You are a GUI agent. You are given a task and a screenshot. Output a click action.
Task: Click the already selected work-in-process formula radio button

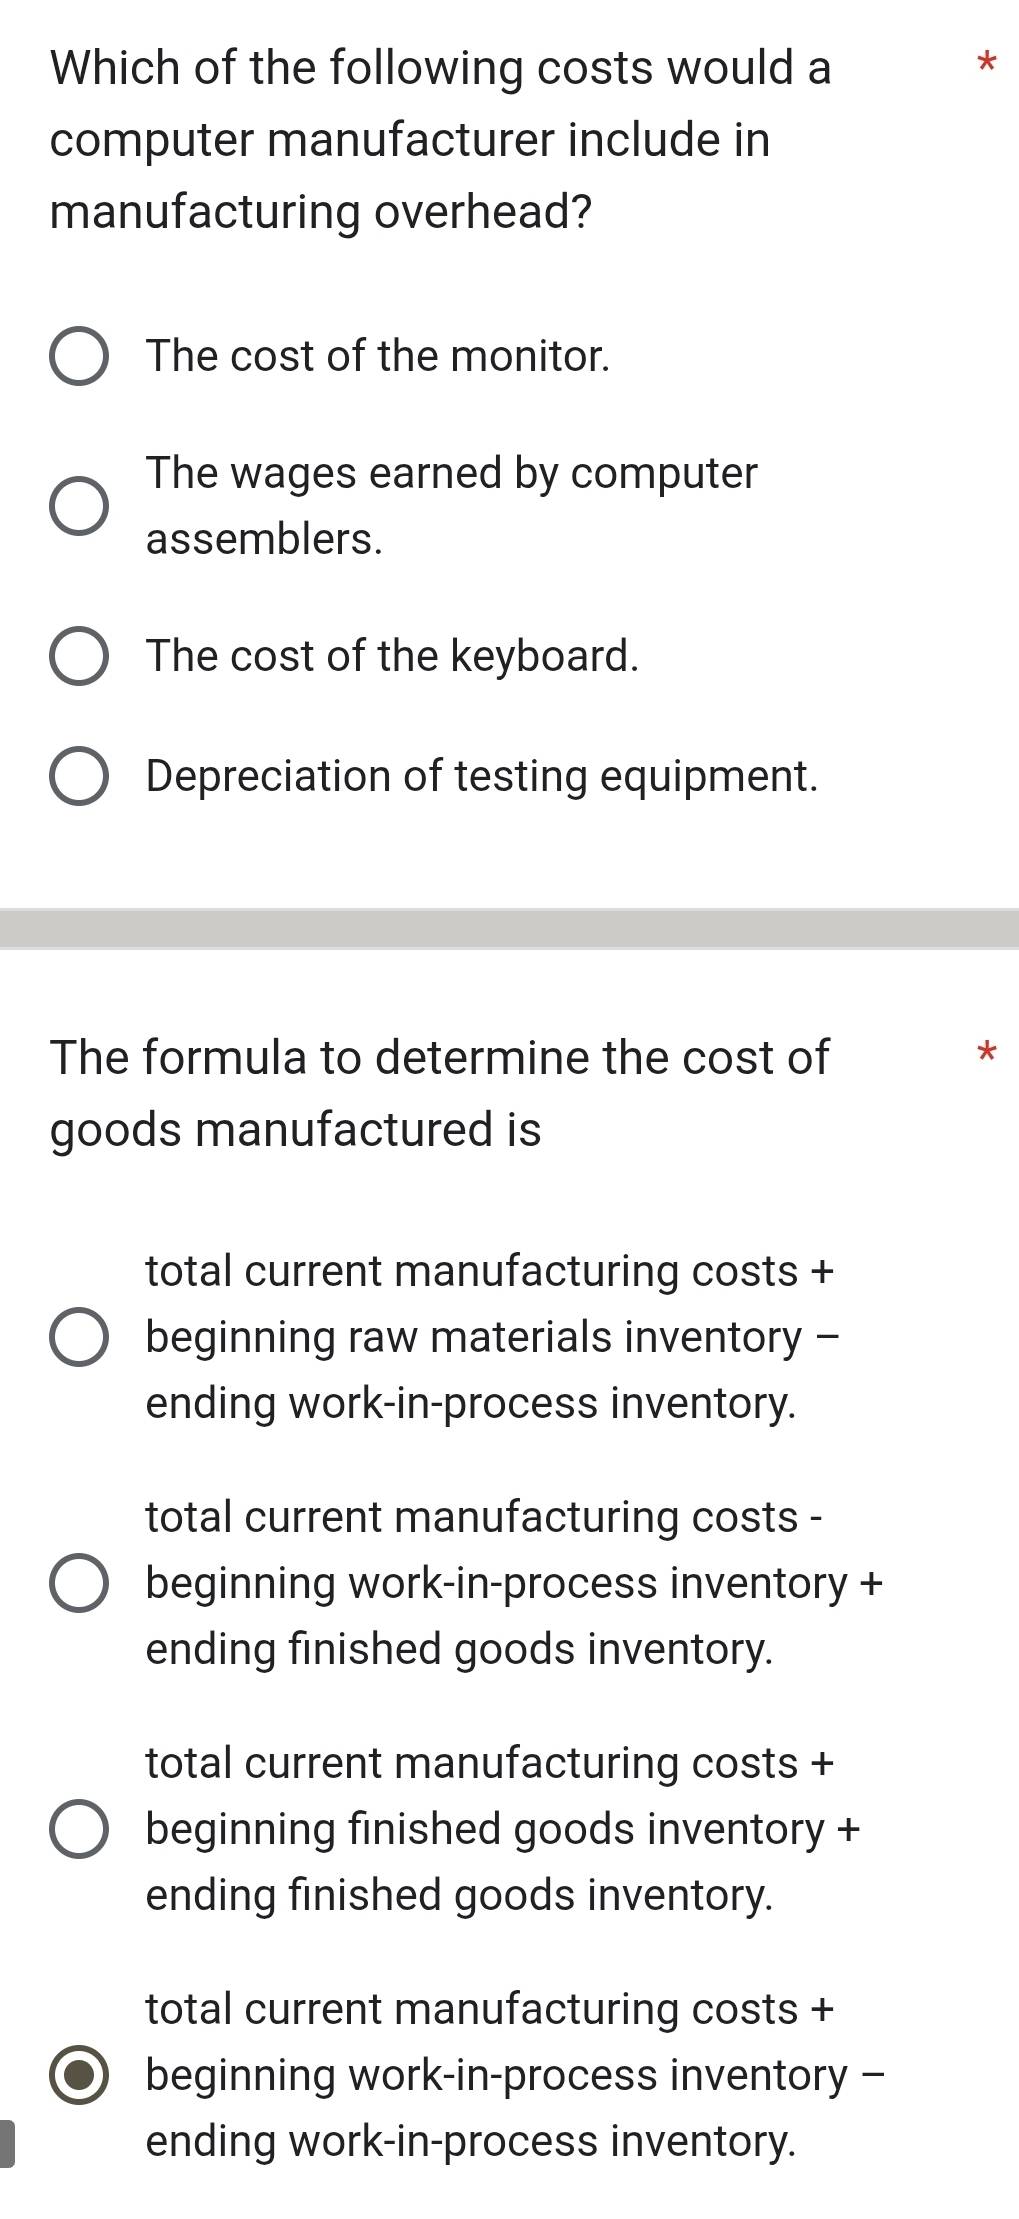click(79, 2075)
